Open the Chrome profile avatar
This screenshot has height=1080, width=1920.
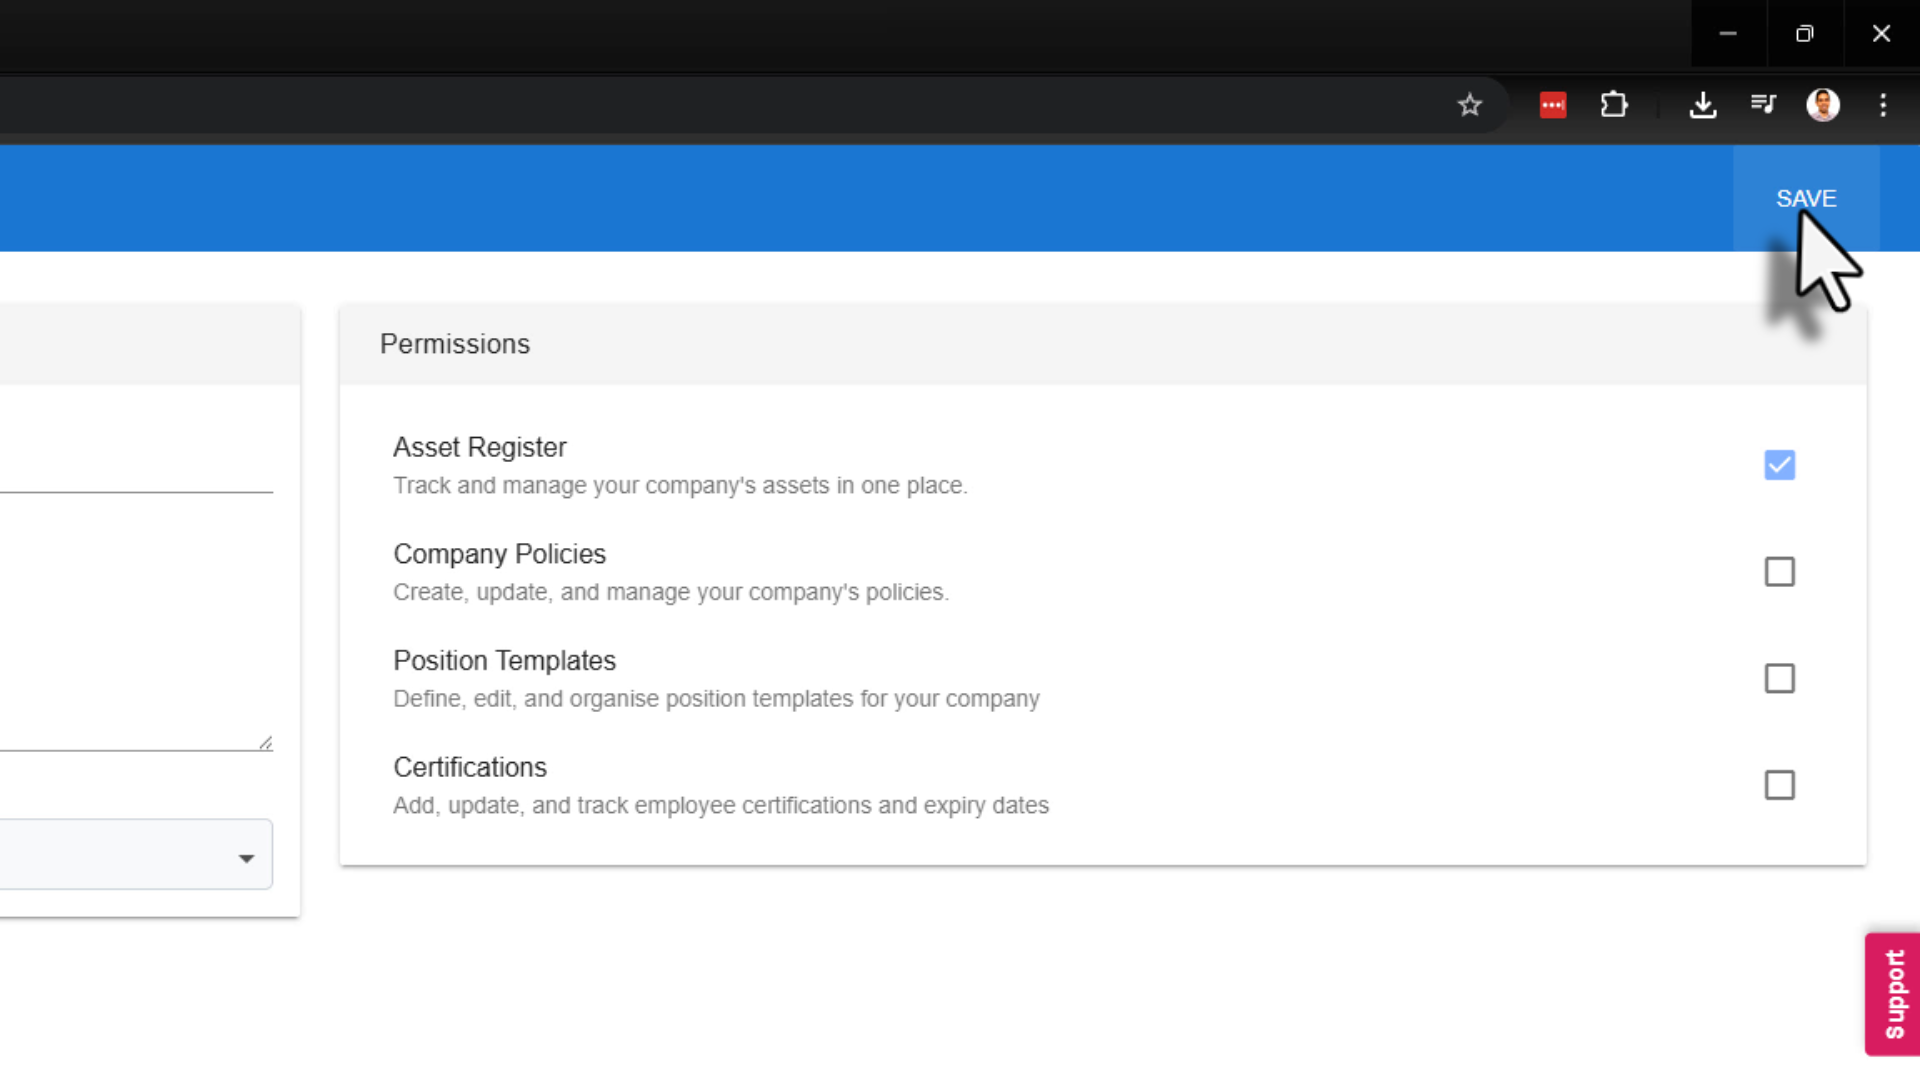coord(1823,105)
